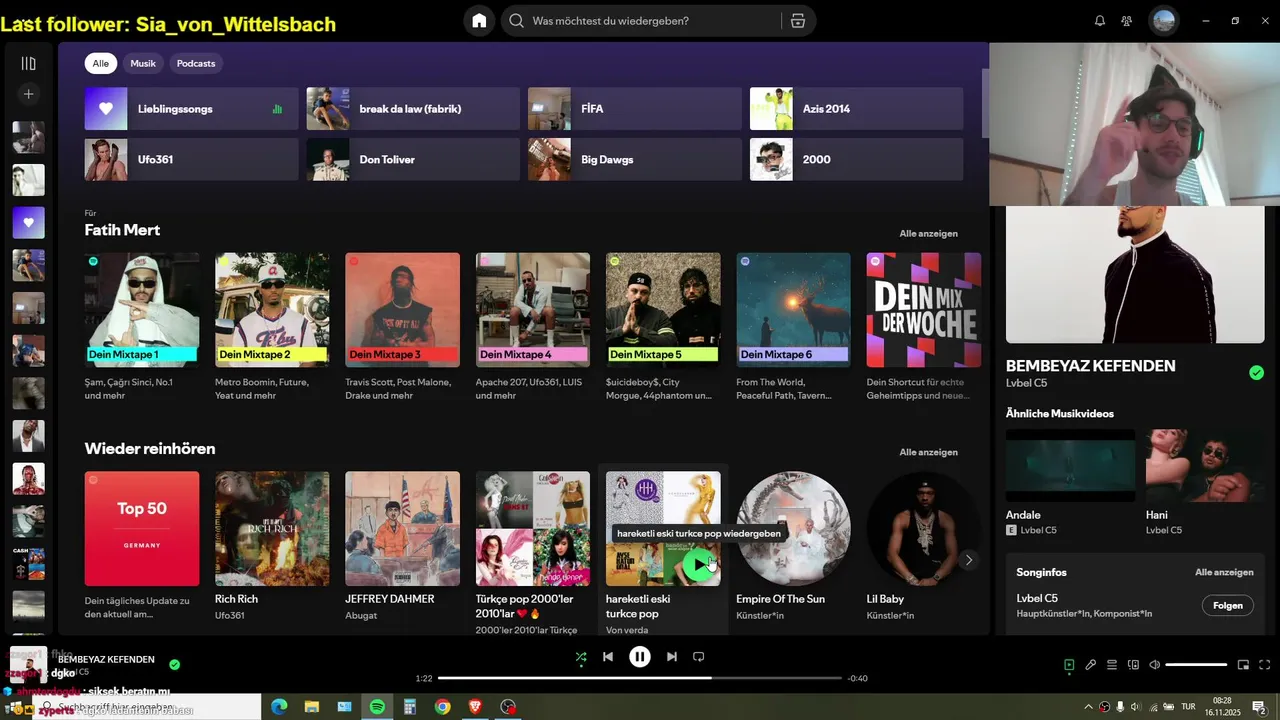
Task: Open the Ufo361 tile
Action: pos(192,159)
